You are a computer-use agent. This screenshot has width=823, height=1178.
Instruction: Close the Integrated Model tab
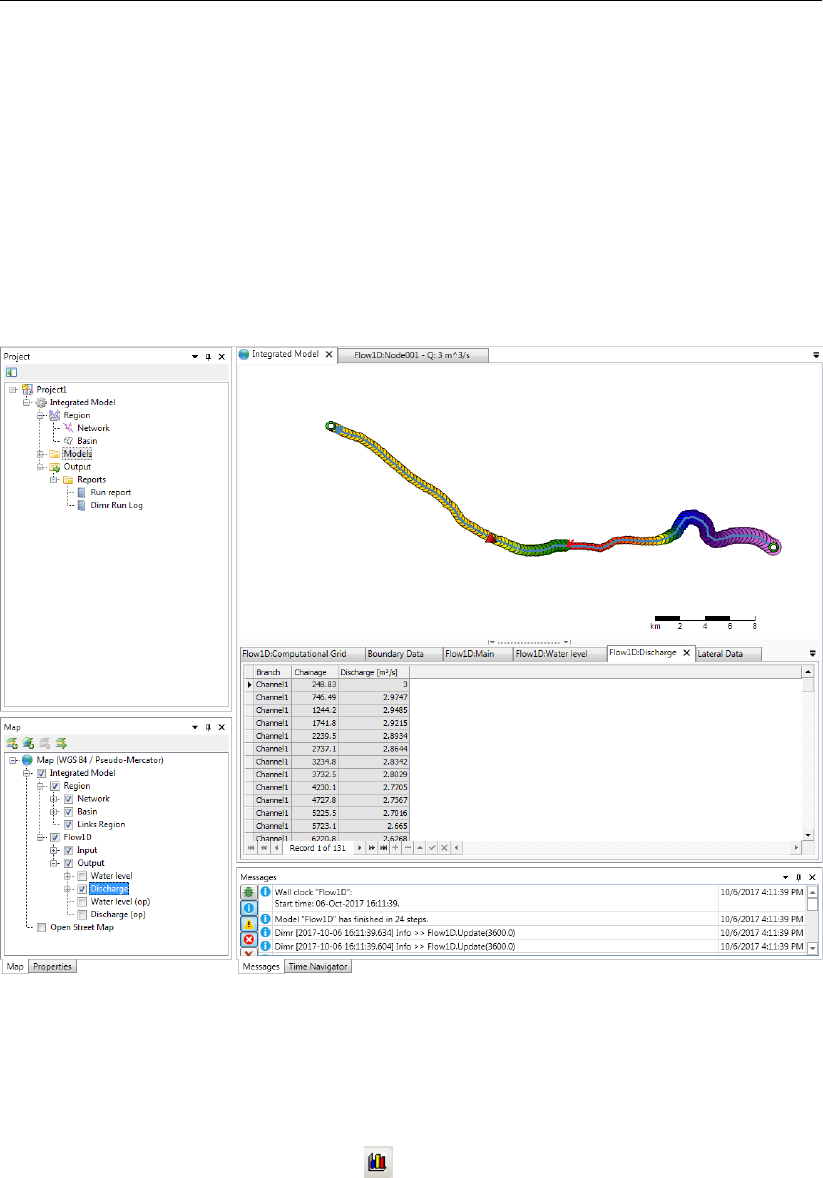point(329,355)
